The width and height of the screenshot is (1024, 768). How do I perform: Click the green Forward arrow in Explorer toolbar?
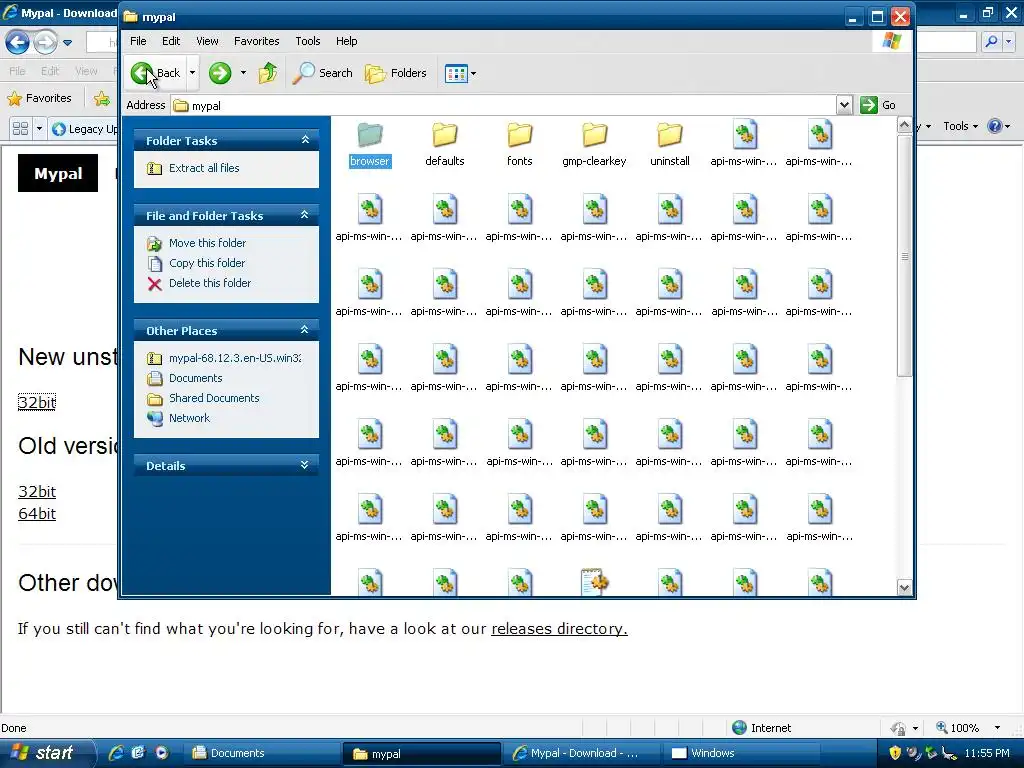[220, 73]
